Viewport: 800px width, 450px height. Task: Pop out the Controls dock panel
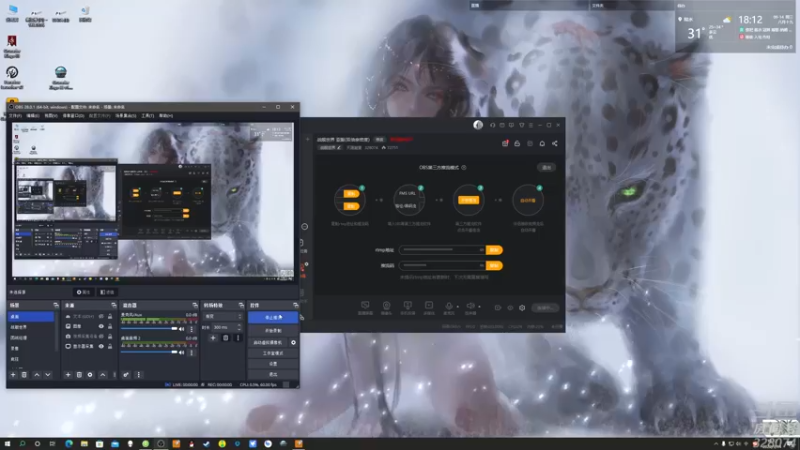(295, 305)
